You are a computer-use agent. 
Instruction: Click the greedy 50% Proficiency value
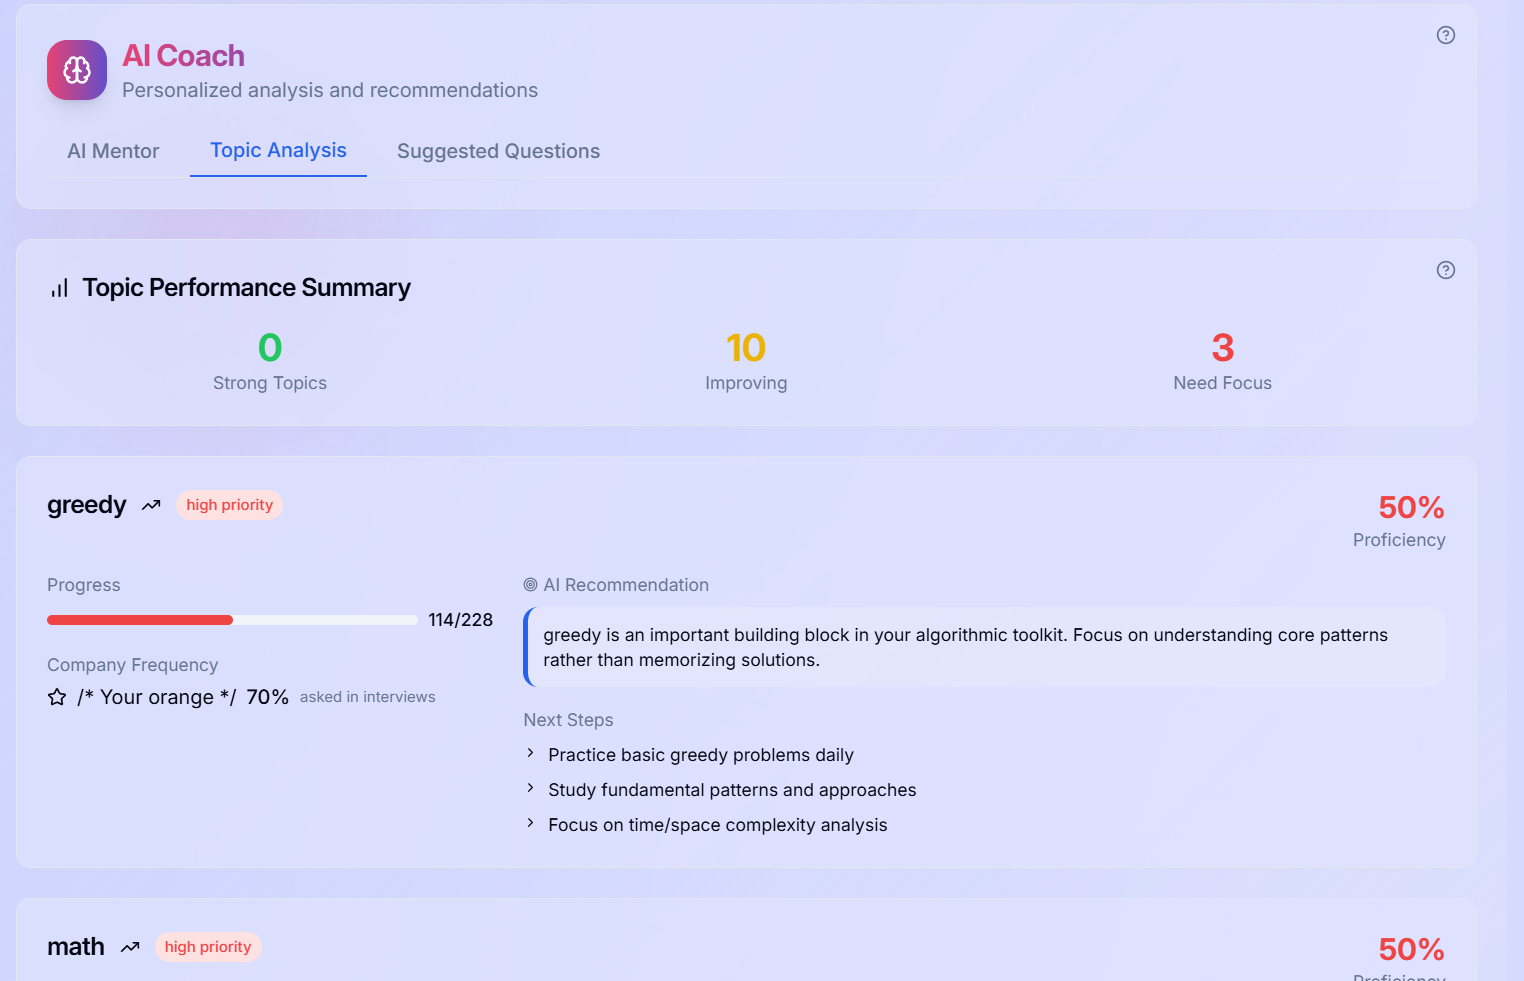tap(1411, 508)
